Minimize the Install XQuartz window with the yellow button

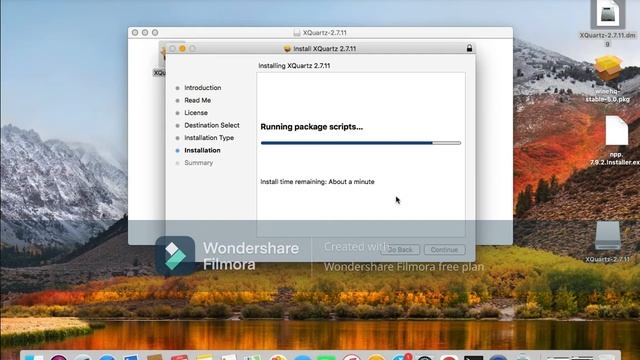pyautogui.click(x=182, y=49)
